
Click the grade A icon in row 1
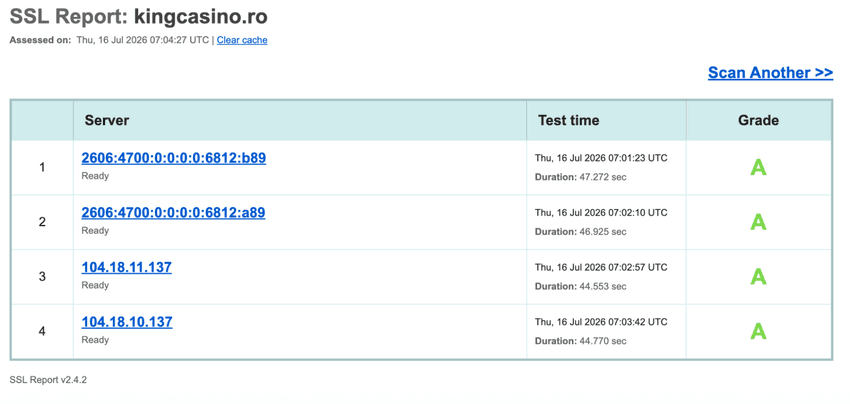click(758, 168)
